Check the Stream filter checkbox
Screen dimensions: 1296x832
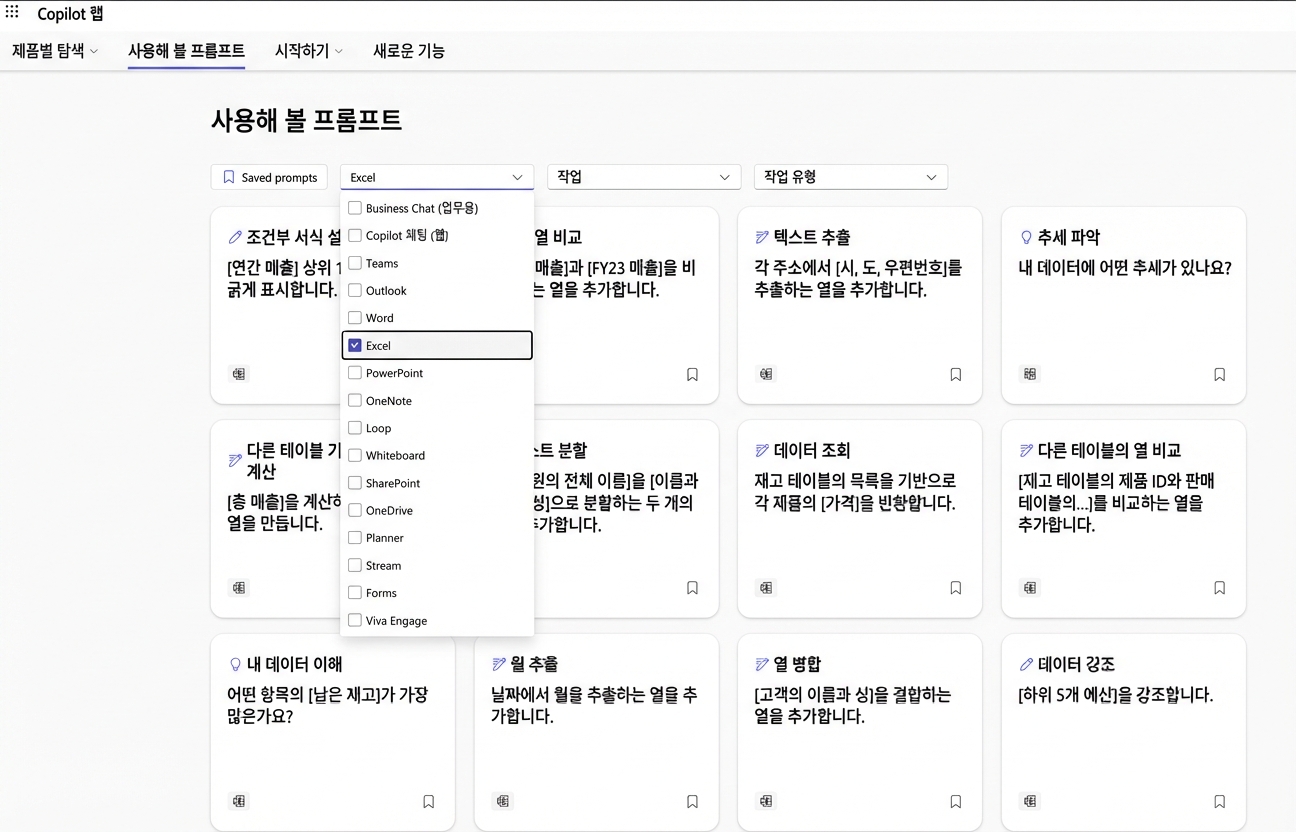click(x=354, y=565)
